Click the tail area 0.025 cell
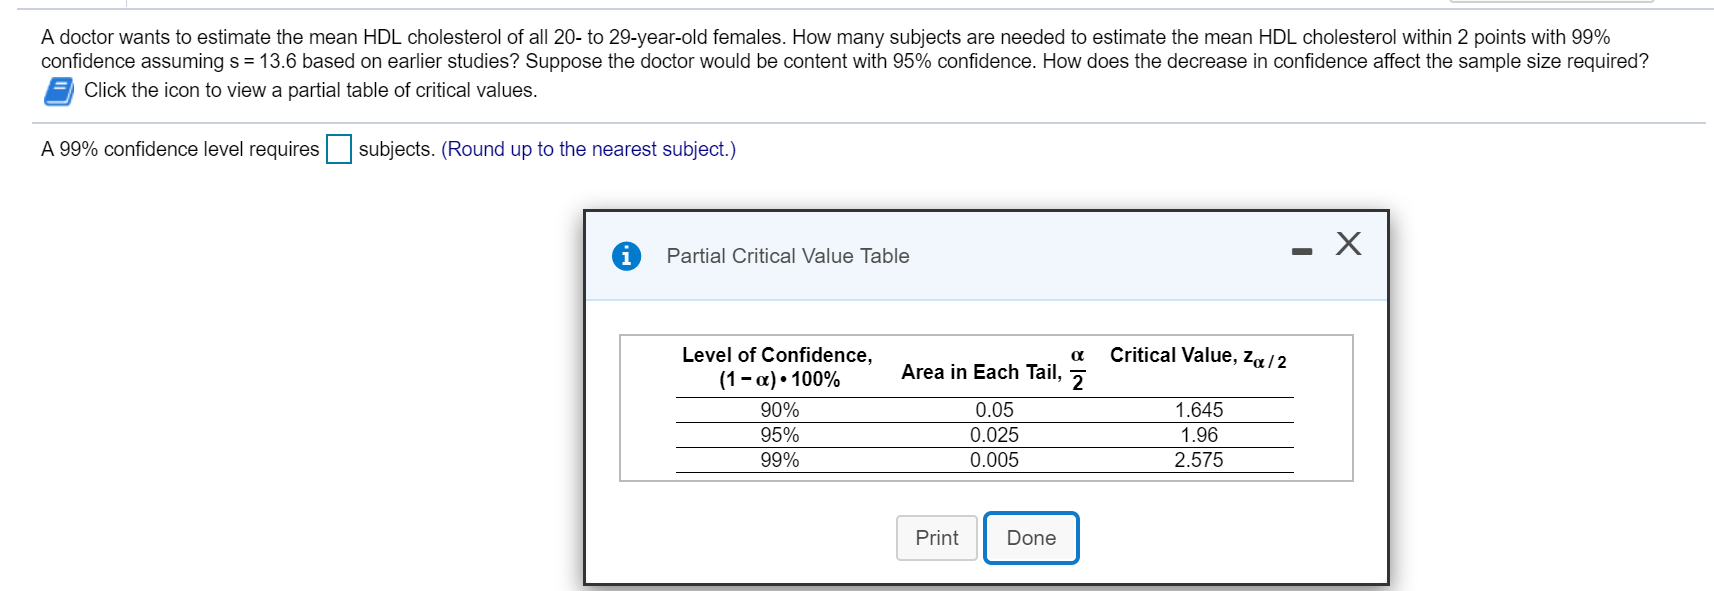Viewport: 1714px width, 591px height. coord(994,435)
